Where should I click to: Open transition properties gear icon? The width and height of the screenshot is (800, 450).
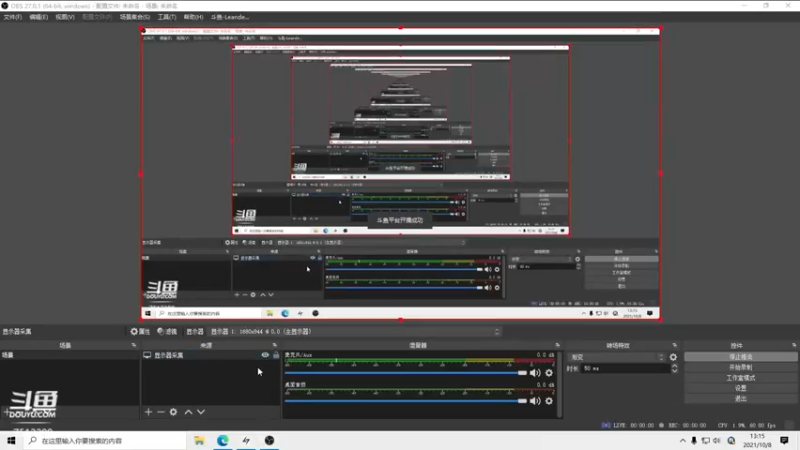coord(673,357)
